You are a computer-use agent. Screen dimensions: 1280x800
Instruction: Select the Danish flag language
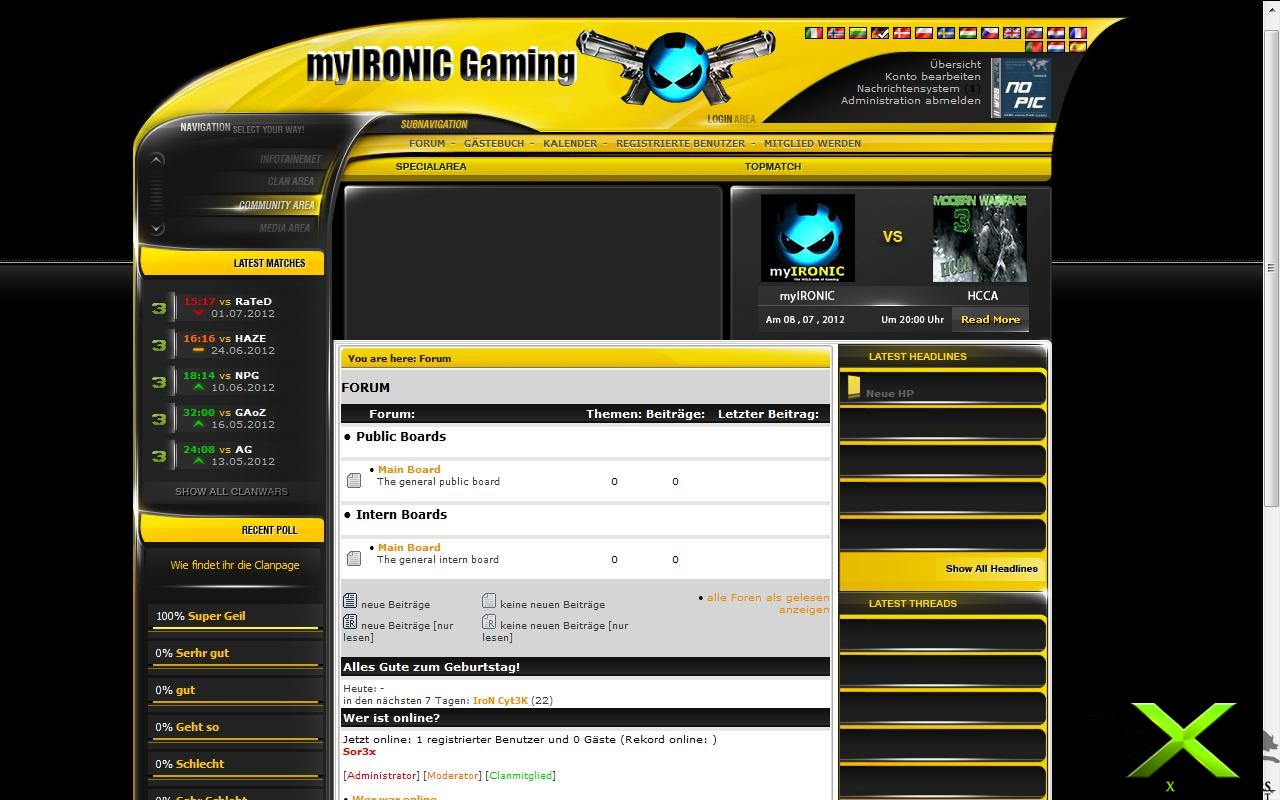(902, 33)
